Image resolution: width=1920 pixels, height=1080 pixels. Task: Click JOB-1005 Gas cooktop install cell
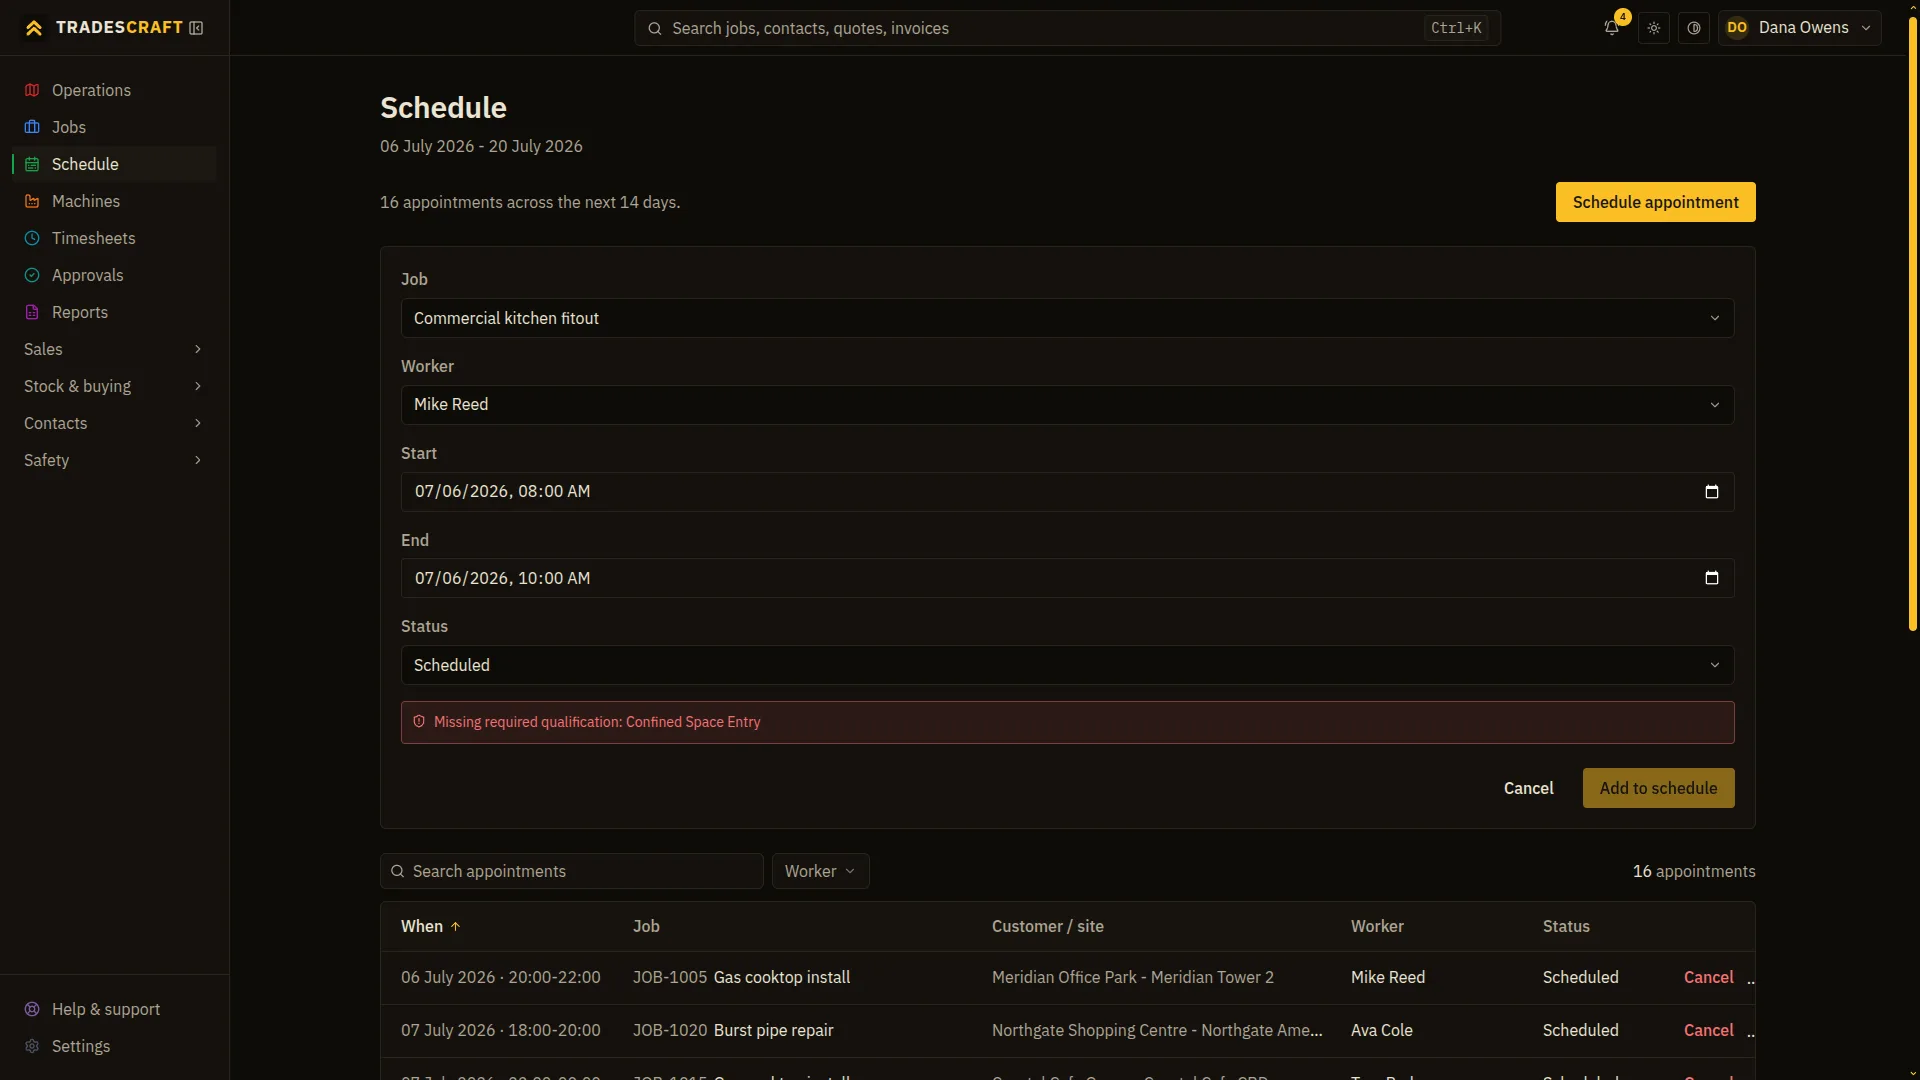pos(741,977)
